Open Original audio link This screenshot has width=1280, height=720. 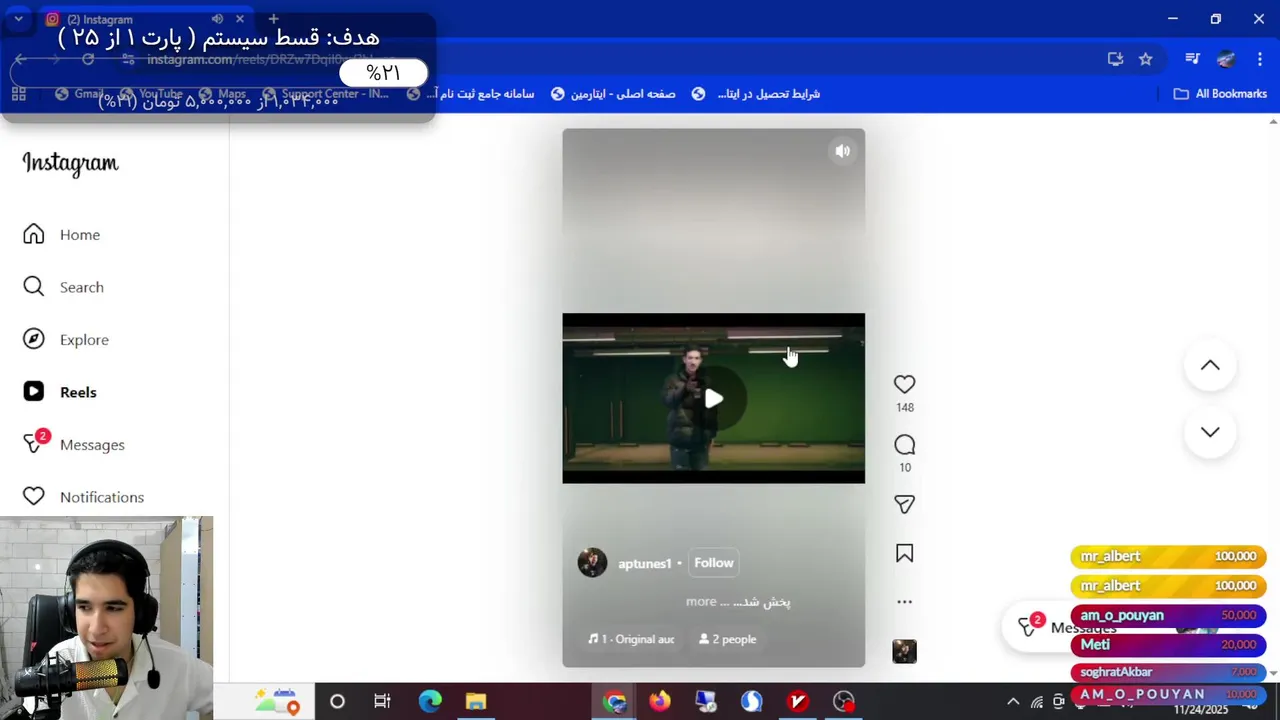631,639
